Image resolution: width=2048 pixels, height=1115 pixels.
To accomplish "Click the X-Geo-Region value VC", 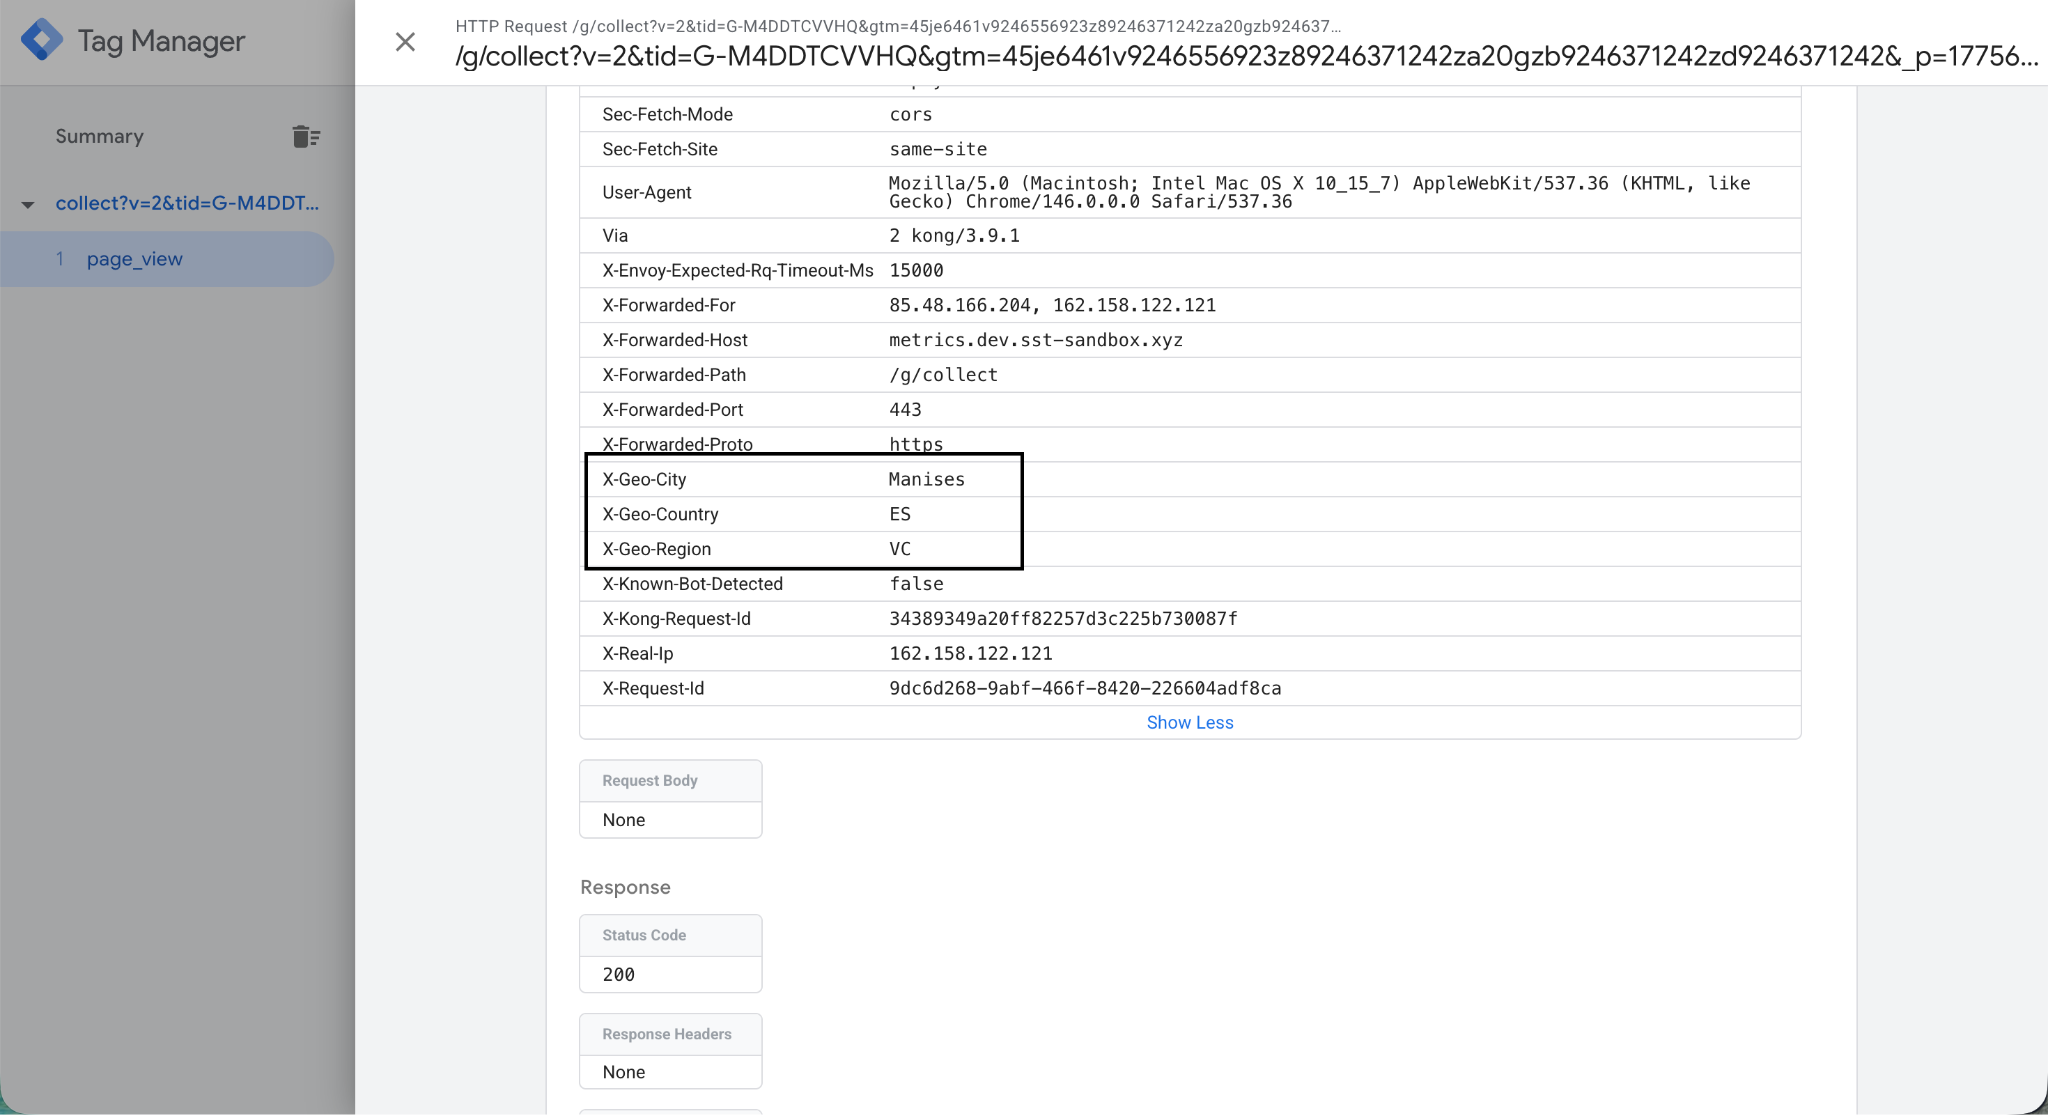I will click(900, 549).
